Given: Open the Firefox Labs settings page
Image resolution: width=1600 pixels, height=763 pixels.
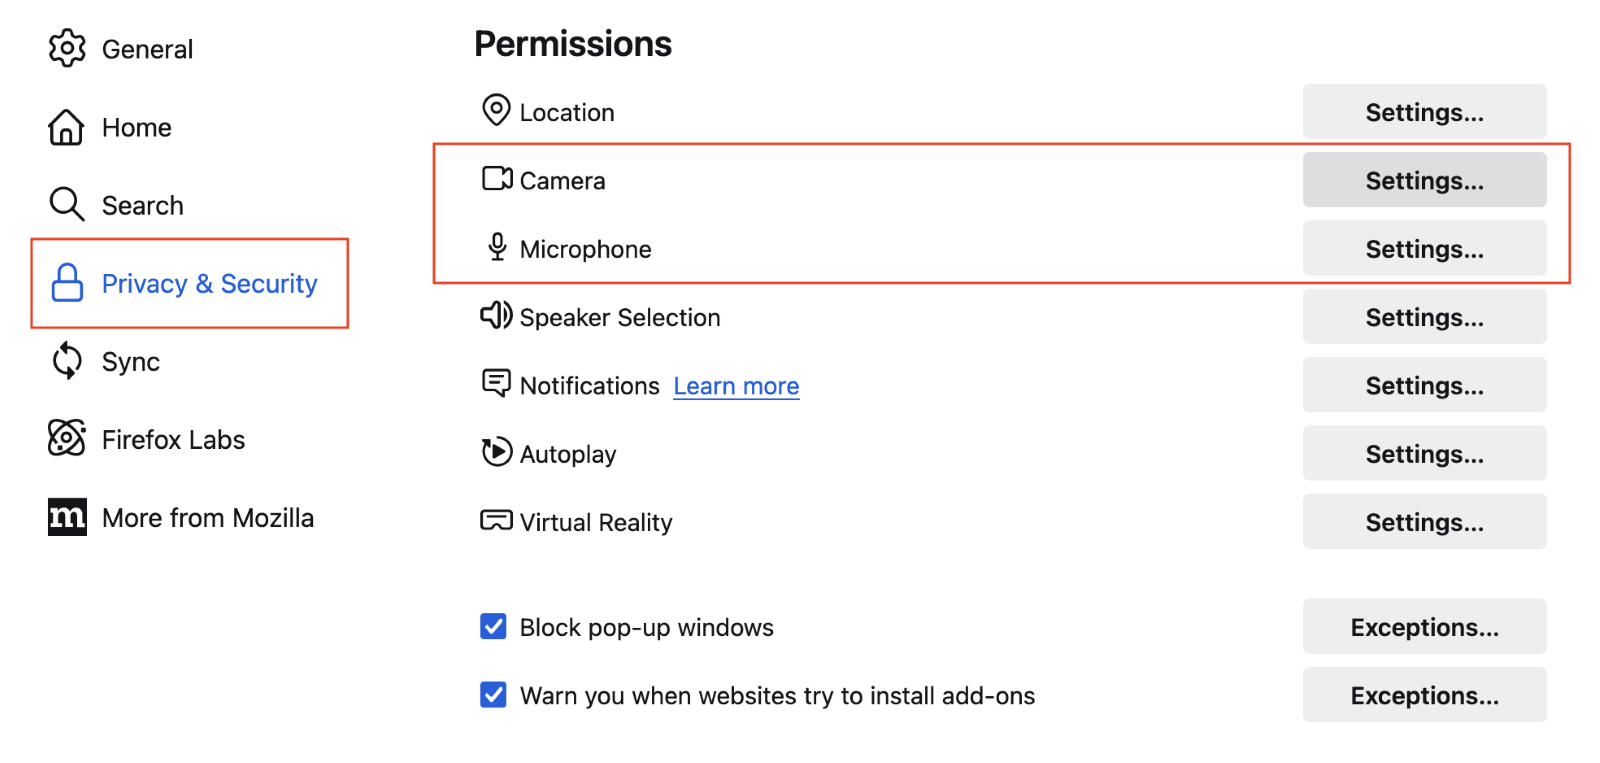Looking at the screenshot, I should 173,440.
